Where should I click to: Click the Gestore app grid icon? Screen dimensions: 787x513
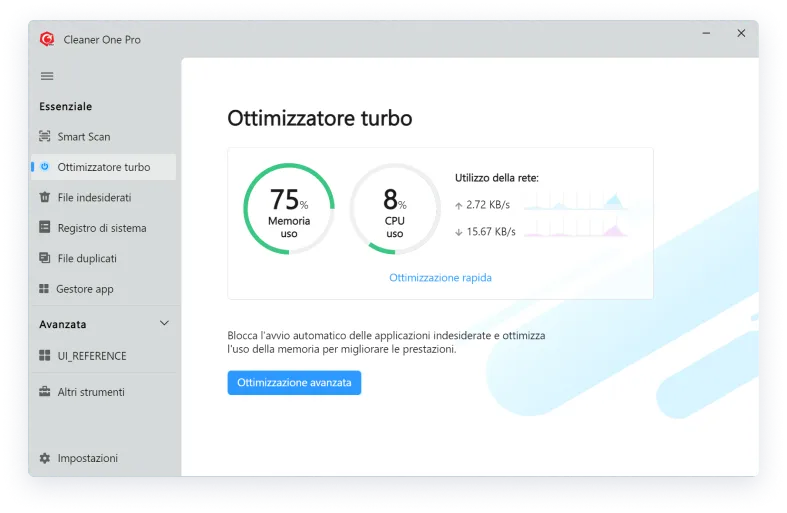45,289
